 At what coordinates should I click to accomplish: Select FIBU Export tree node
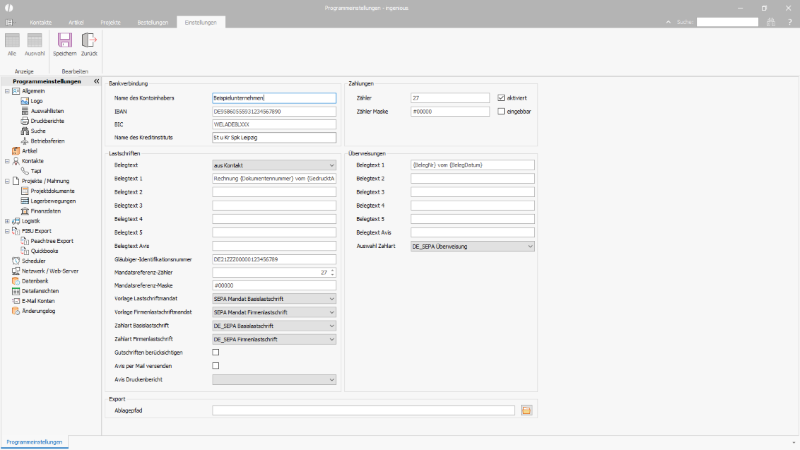[x=36, y=231]
